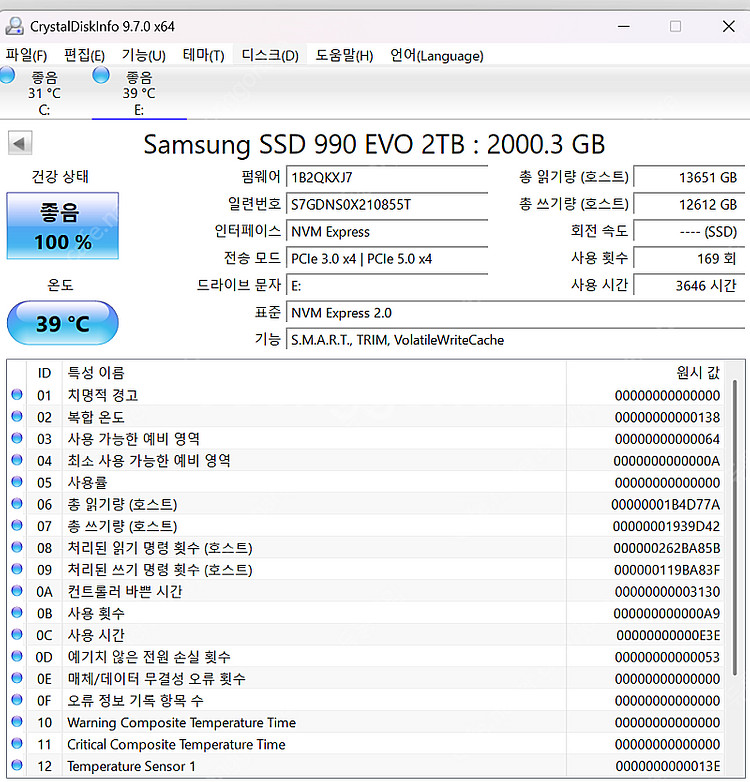The height and width of the screenshot is (782, 750).
Task: Click status dot for 예기치 않은 전원 손실 횟수
Action: click(17, 656)
